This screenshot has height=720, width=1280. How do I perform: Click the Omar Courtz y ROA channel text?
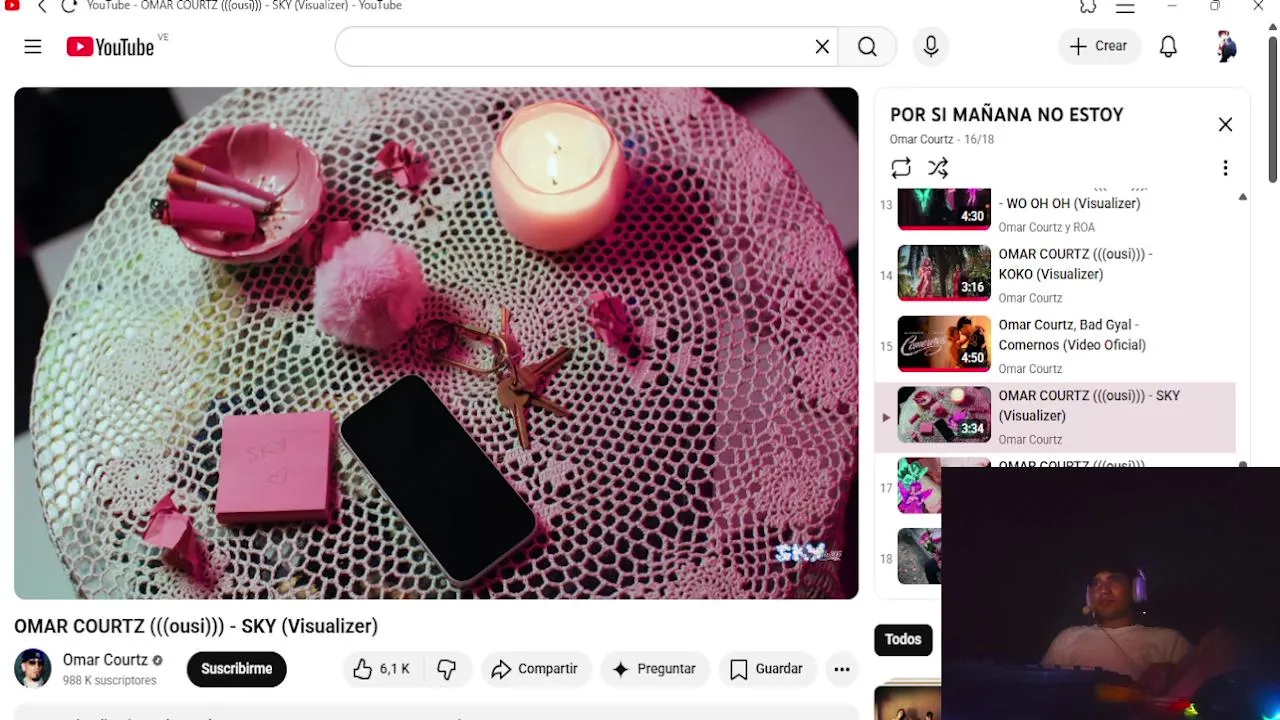pyautogui.click(x=1046, y=227)
